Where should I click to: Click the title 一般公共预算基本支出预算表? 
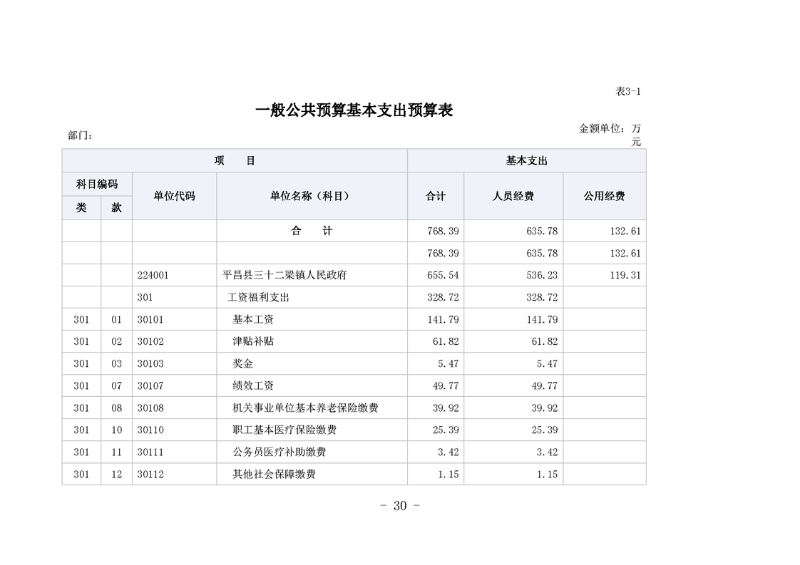(x=354, y=111)
